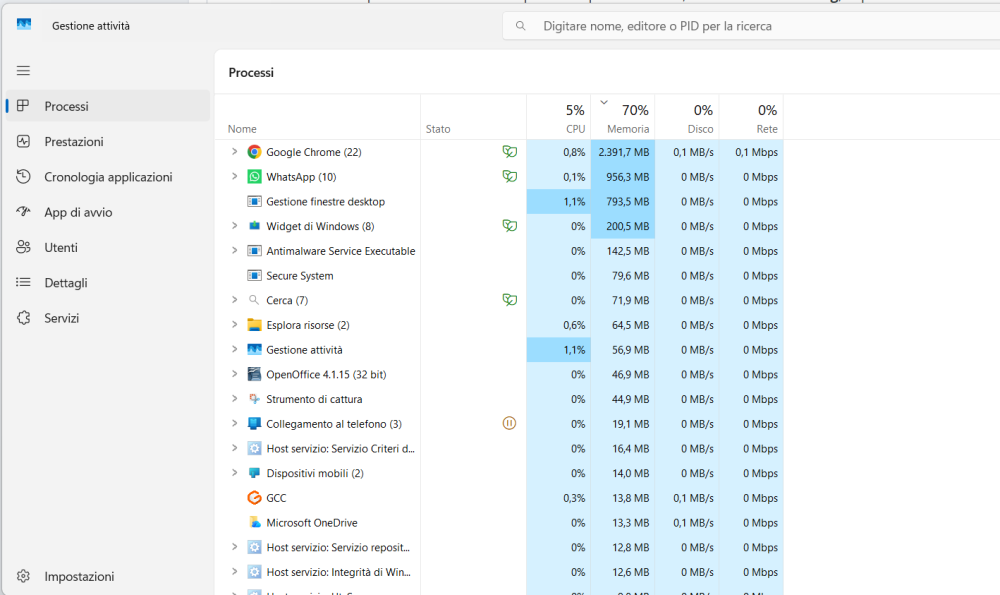The height and width of the screenshot is (595, 1000).
Task: Click the OpenOffice 4.1.15 icon
Action: 254,374
